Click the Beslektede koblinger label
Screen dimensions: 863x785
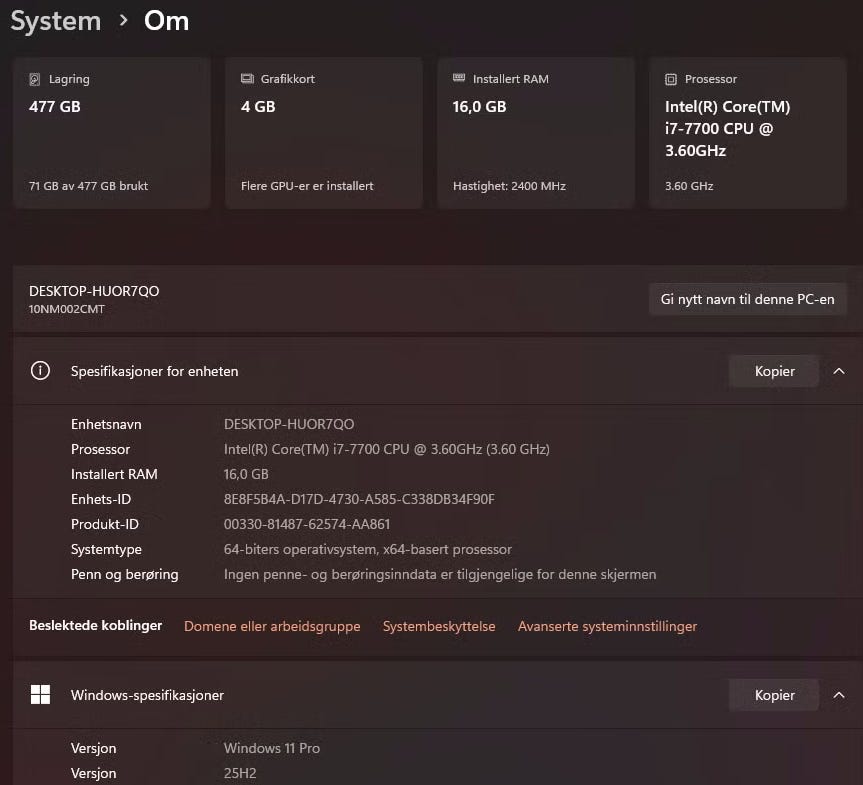click(95, 625)
